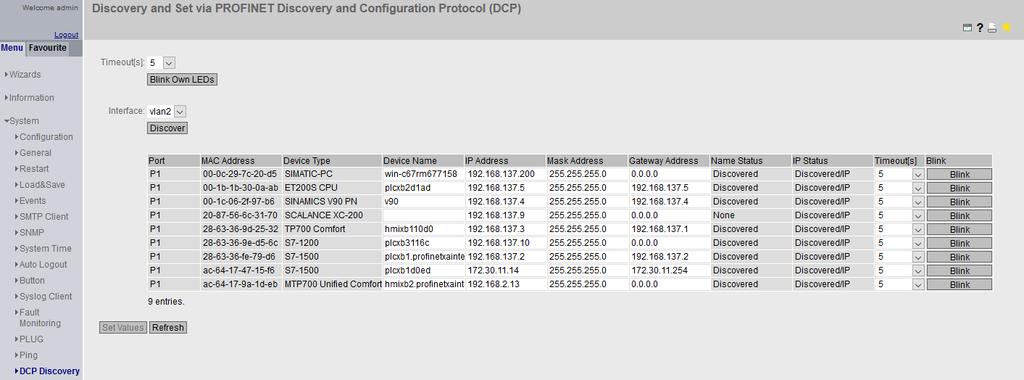Click the Refresh button
The height and width of the screenshot is (380, 1024).
tap(168, 328)
